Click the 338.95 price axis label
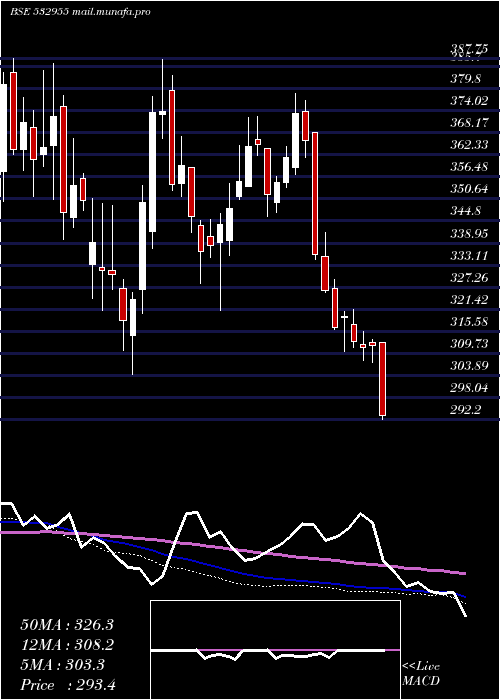Screen dimensions: 500x700 (469, 233)
